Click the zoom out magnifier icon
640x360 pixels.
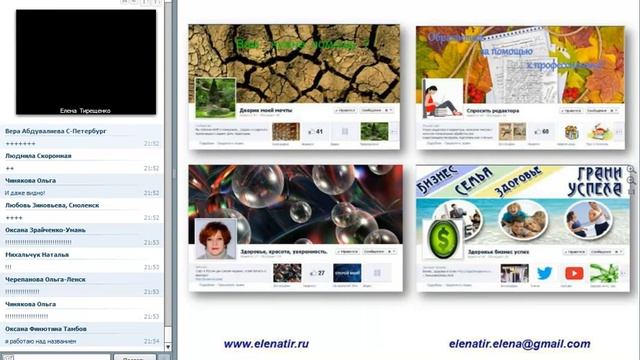pyautogui.click(x=631, y=180)
